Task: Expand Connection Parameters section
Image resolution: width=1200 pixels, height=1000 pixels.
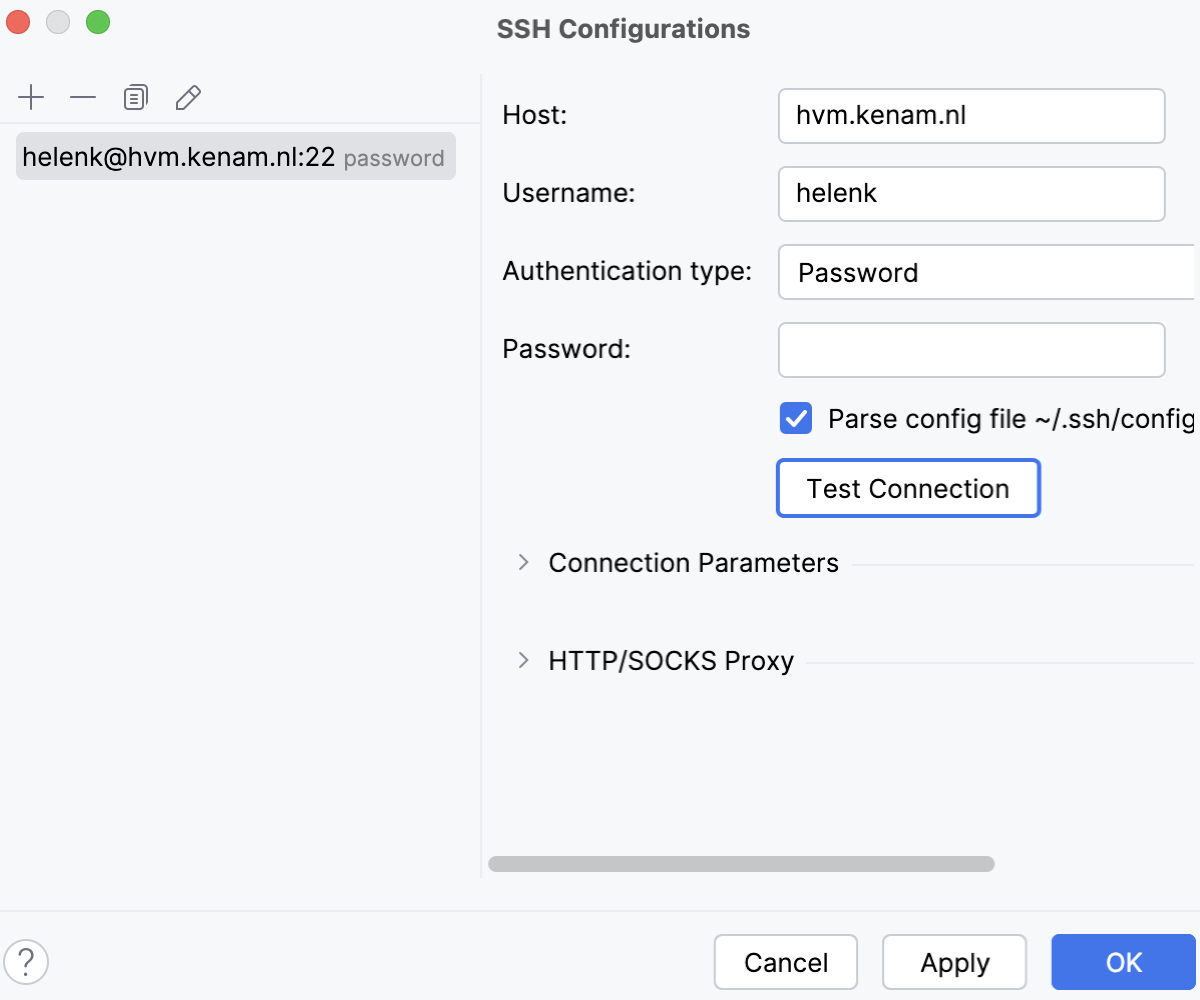Action: tap(522, 562)
